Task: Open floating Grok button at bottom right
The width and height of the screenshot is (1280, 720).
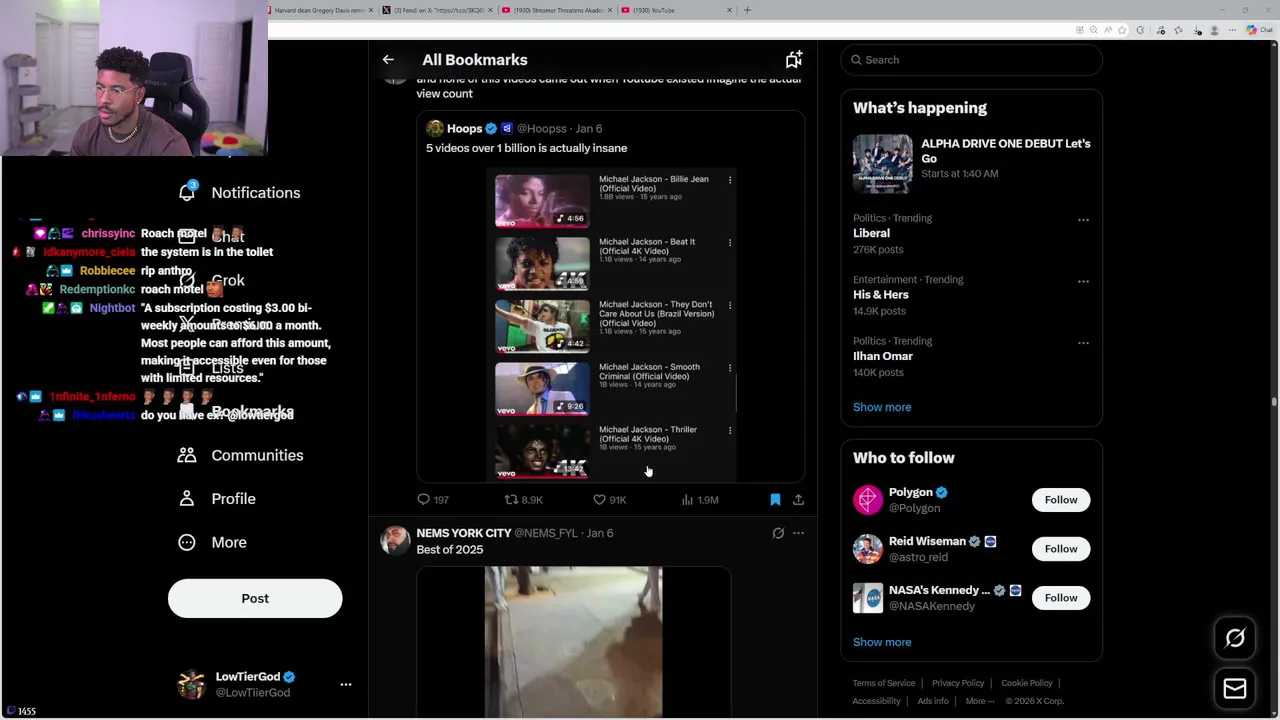Action: [1235, 638]
